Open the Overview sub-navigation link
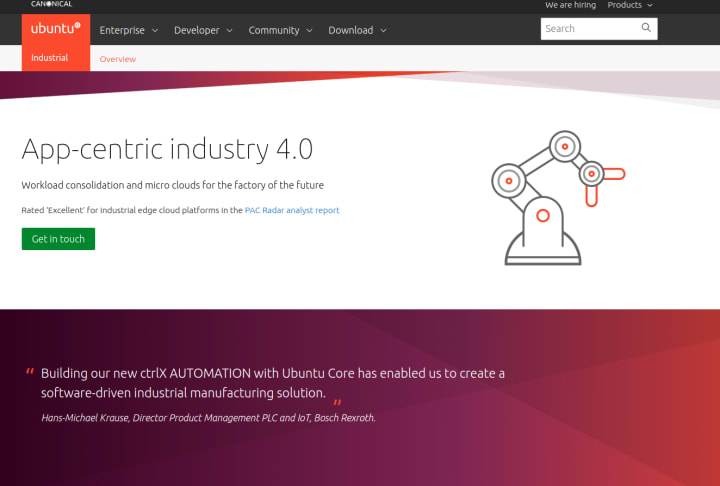This screenshot has height=486, width=720. click(x=118, y=59)
